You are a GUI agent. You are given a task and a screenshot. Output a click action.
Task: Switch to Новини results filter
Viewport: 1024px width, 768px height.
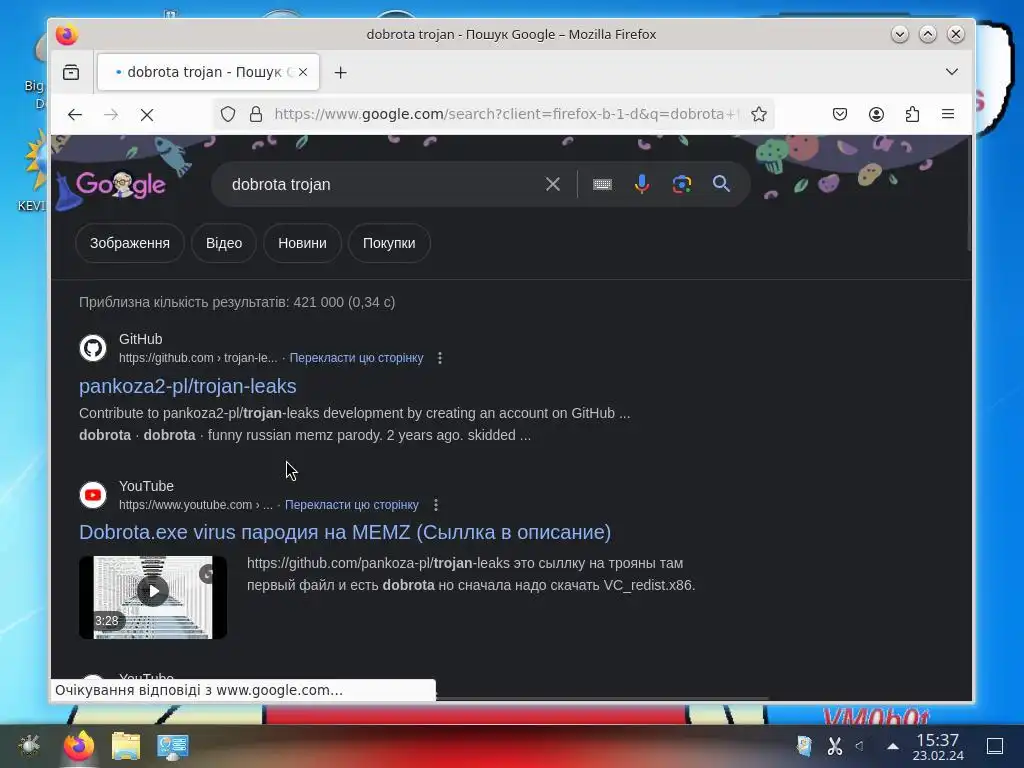pos(302,243)
